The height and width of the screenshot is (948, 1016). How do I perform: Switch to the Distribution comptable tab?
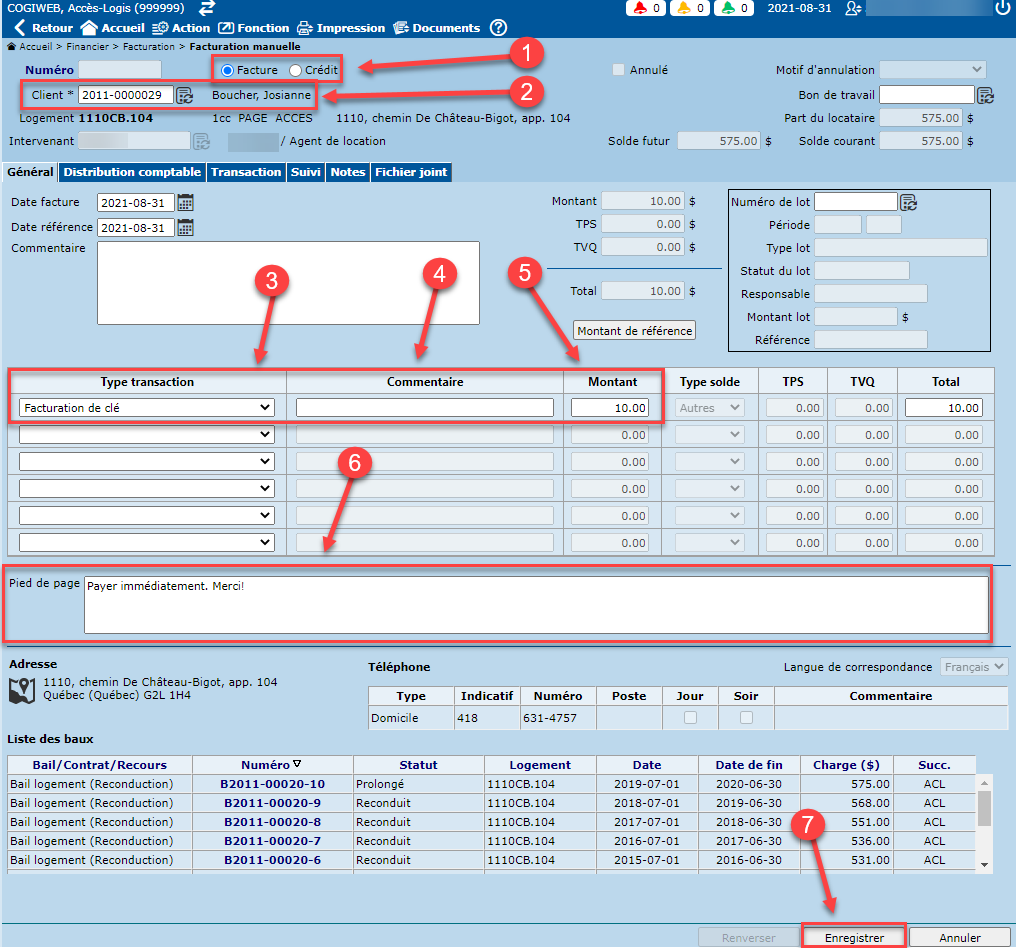133,172
